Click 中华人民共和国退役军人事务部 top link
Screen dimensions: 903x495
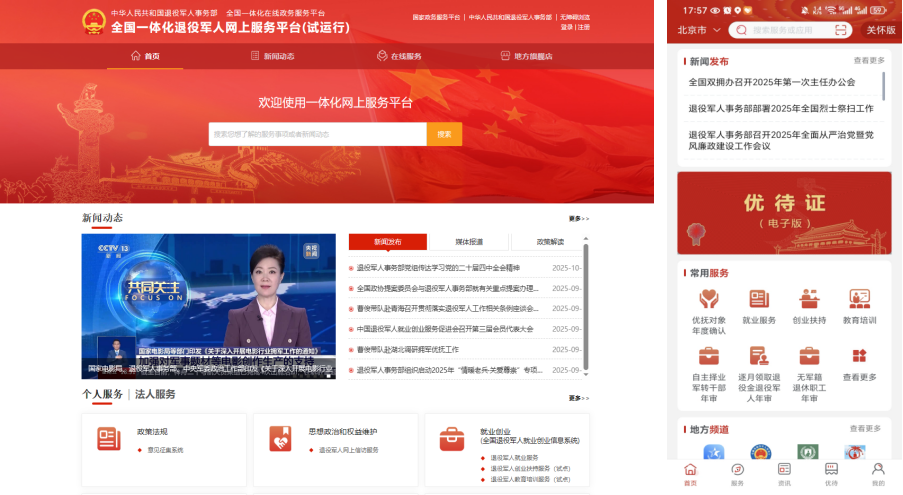point(510,17)
